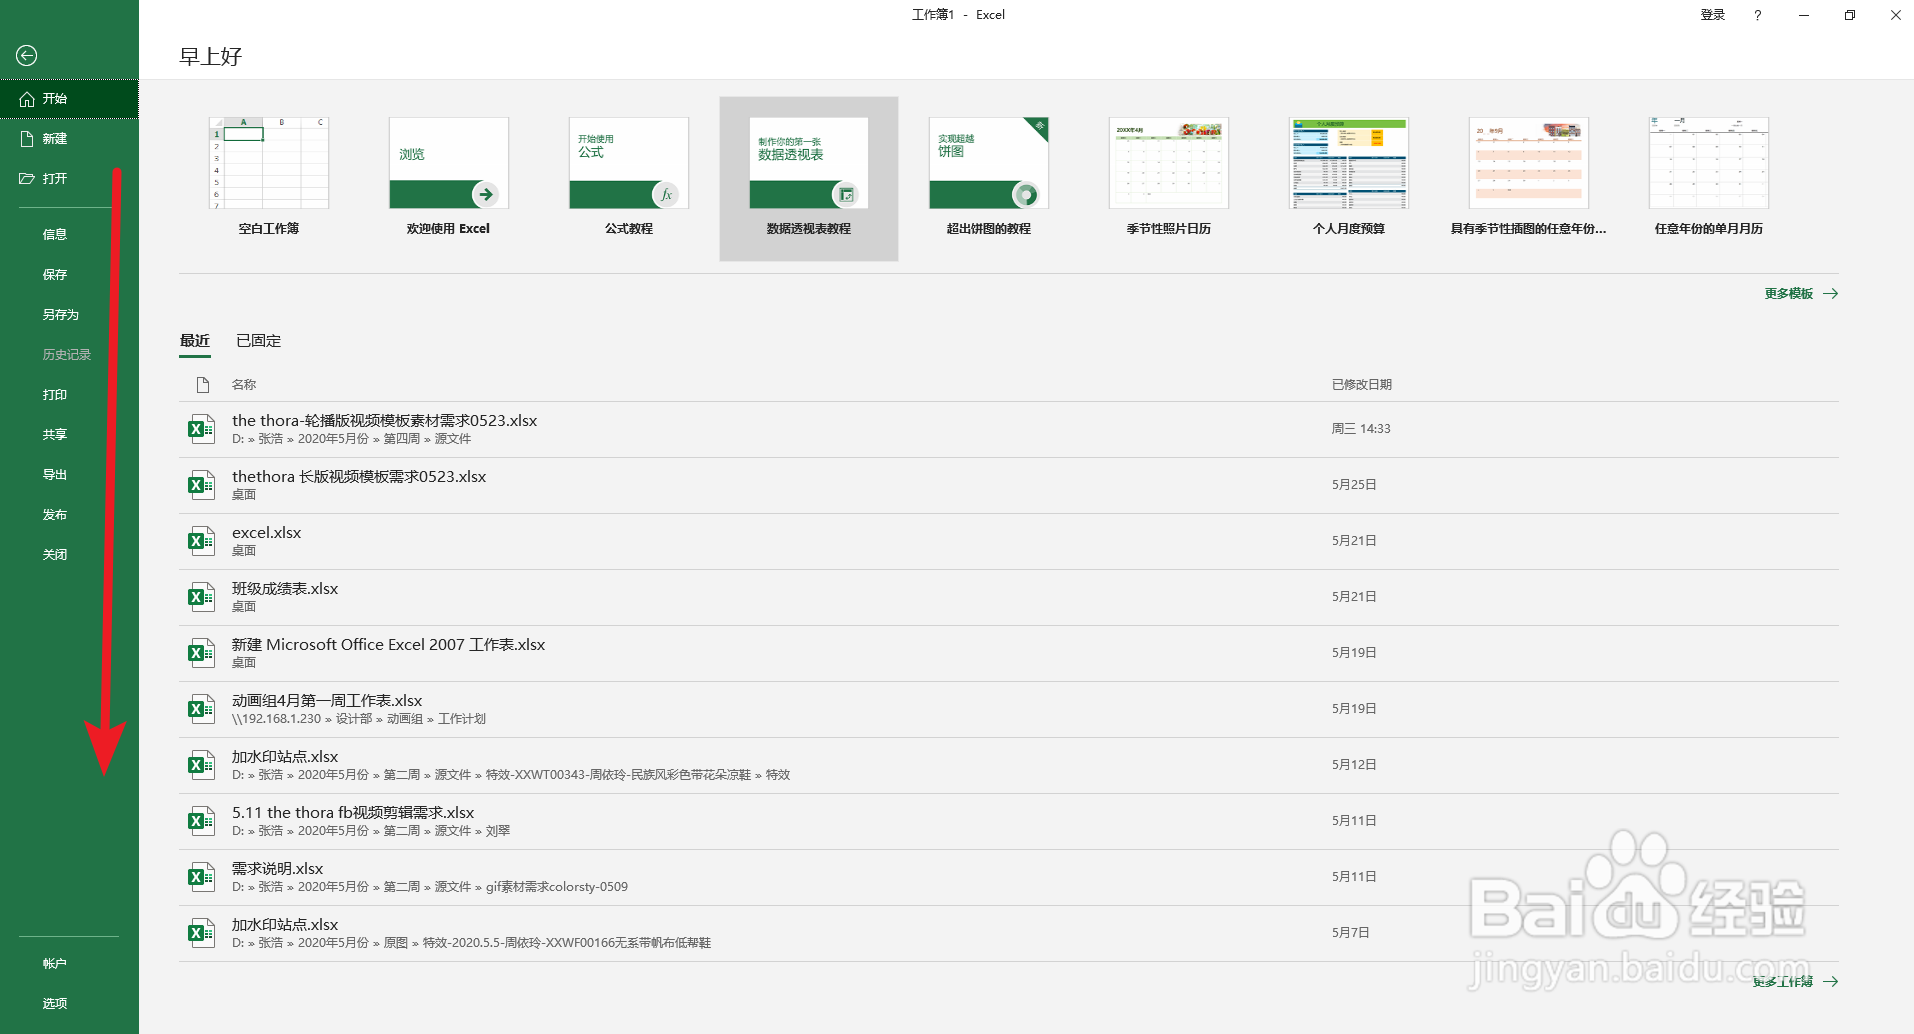Image resolution: width=1914 pixels, height=1034 pixels.
Task: Click the file icon in list header
Action: pyautogui.click(x=203, y=385)
